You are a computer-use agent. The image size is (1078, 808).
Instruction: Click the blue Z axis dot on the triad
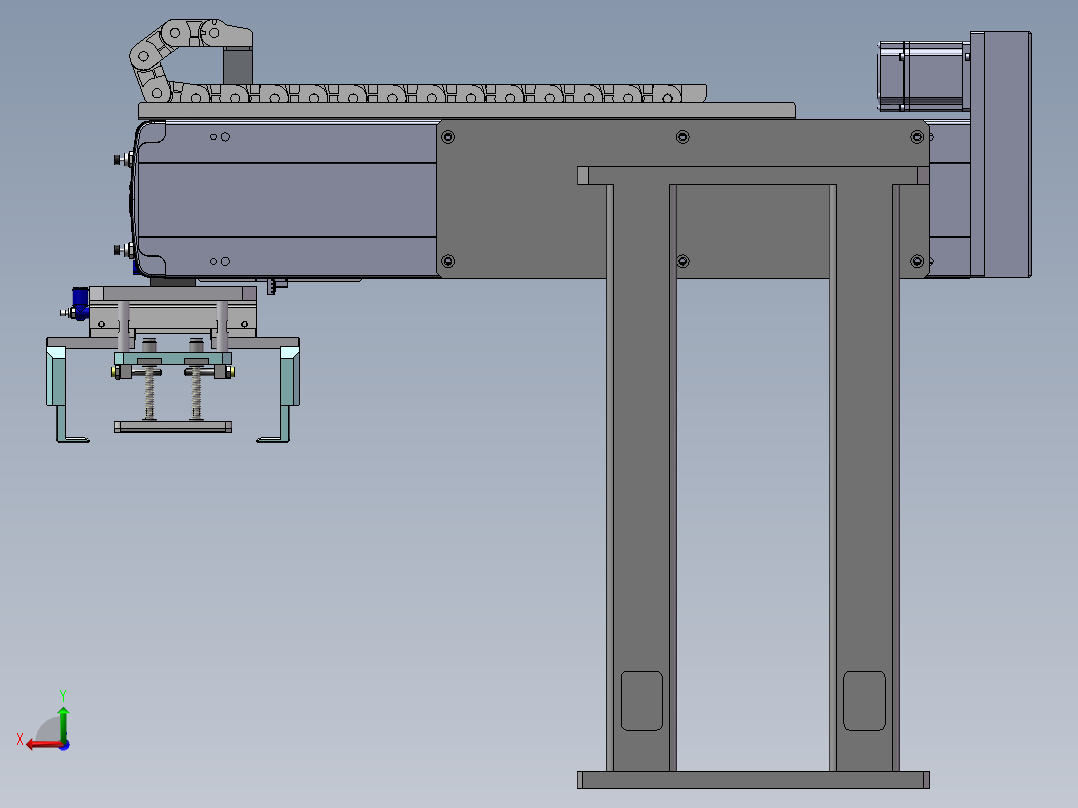pyautogui.click(x=65, y=745)
